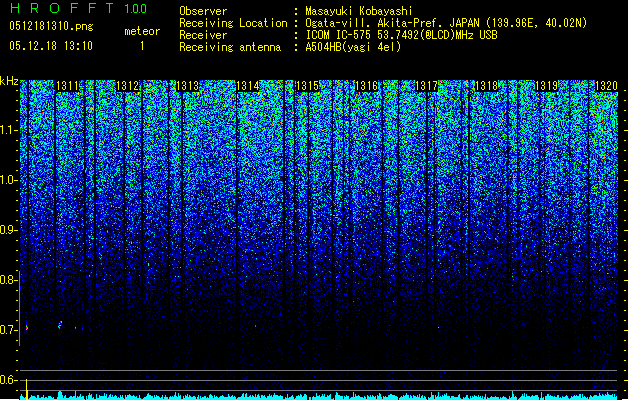Click the 1313 time marker
The height and width of the screenshot is (400, 629).
(187, 86)
